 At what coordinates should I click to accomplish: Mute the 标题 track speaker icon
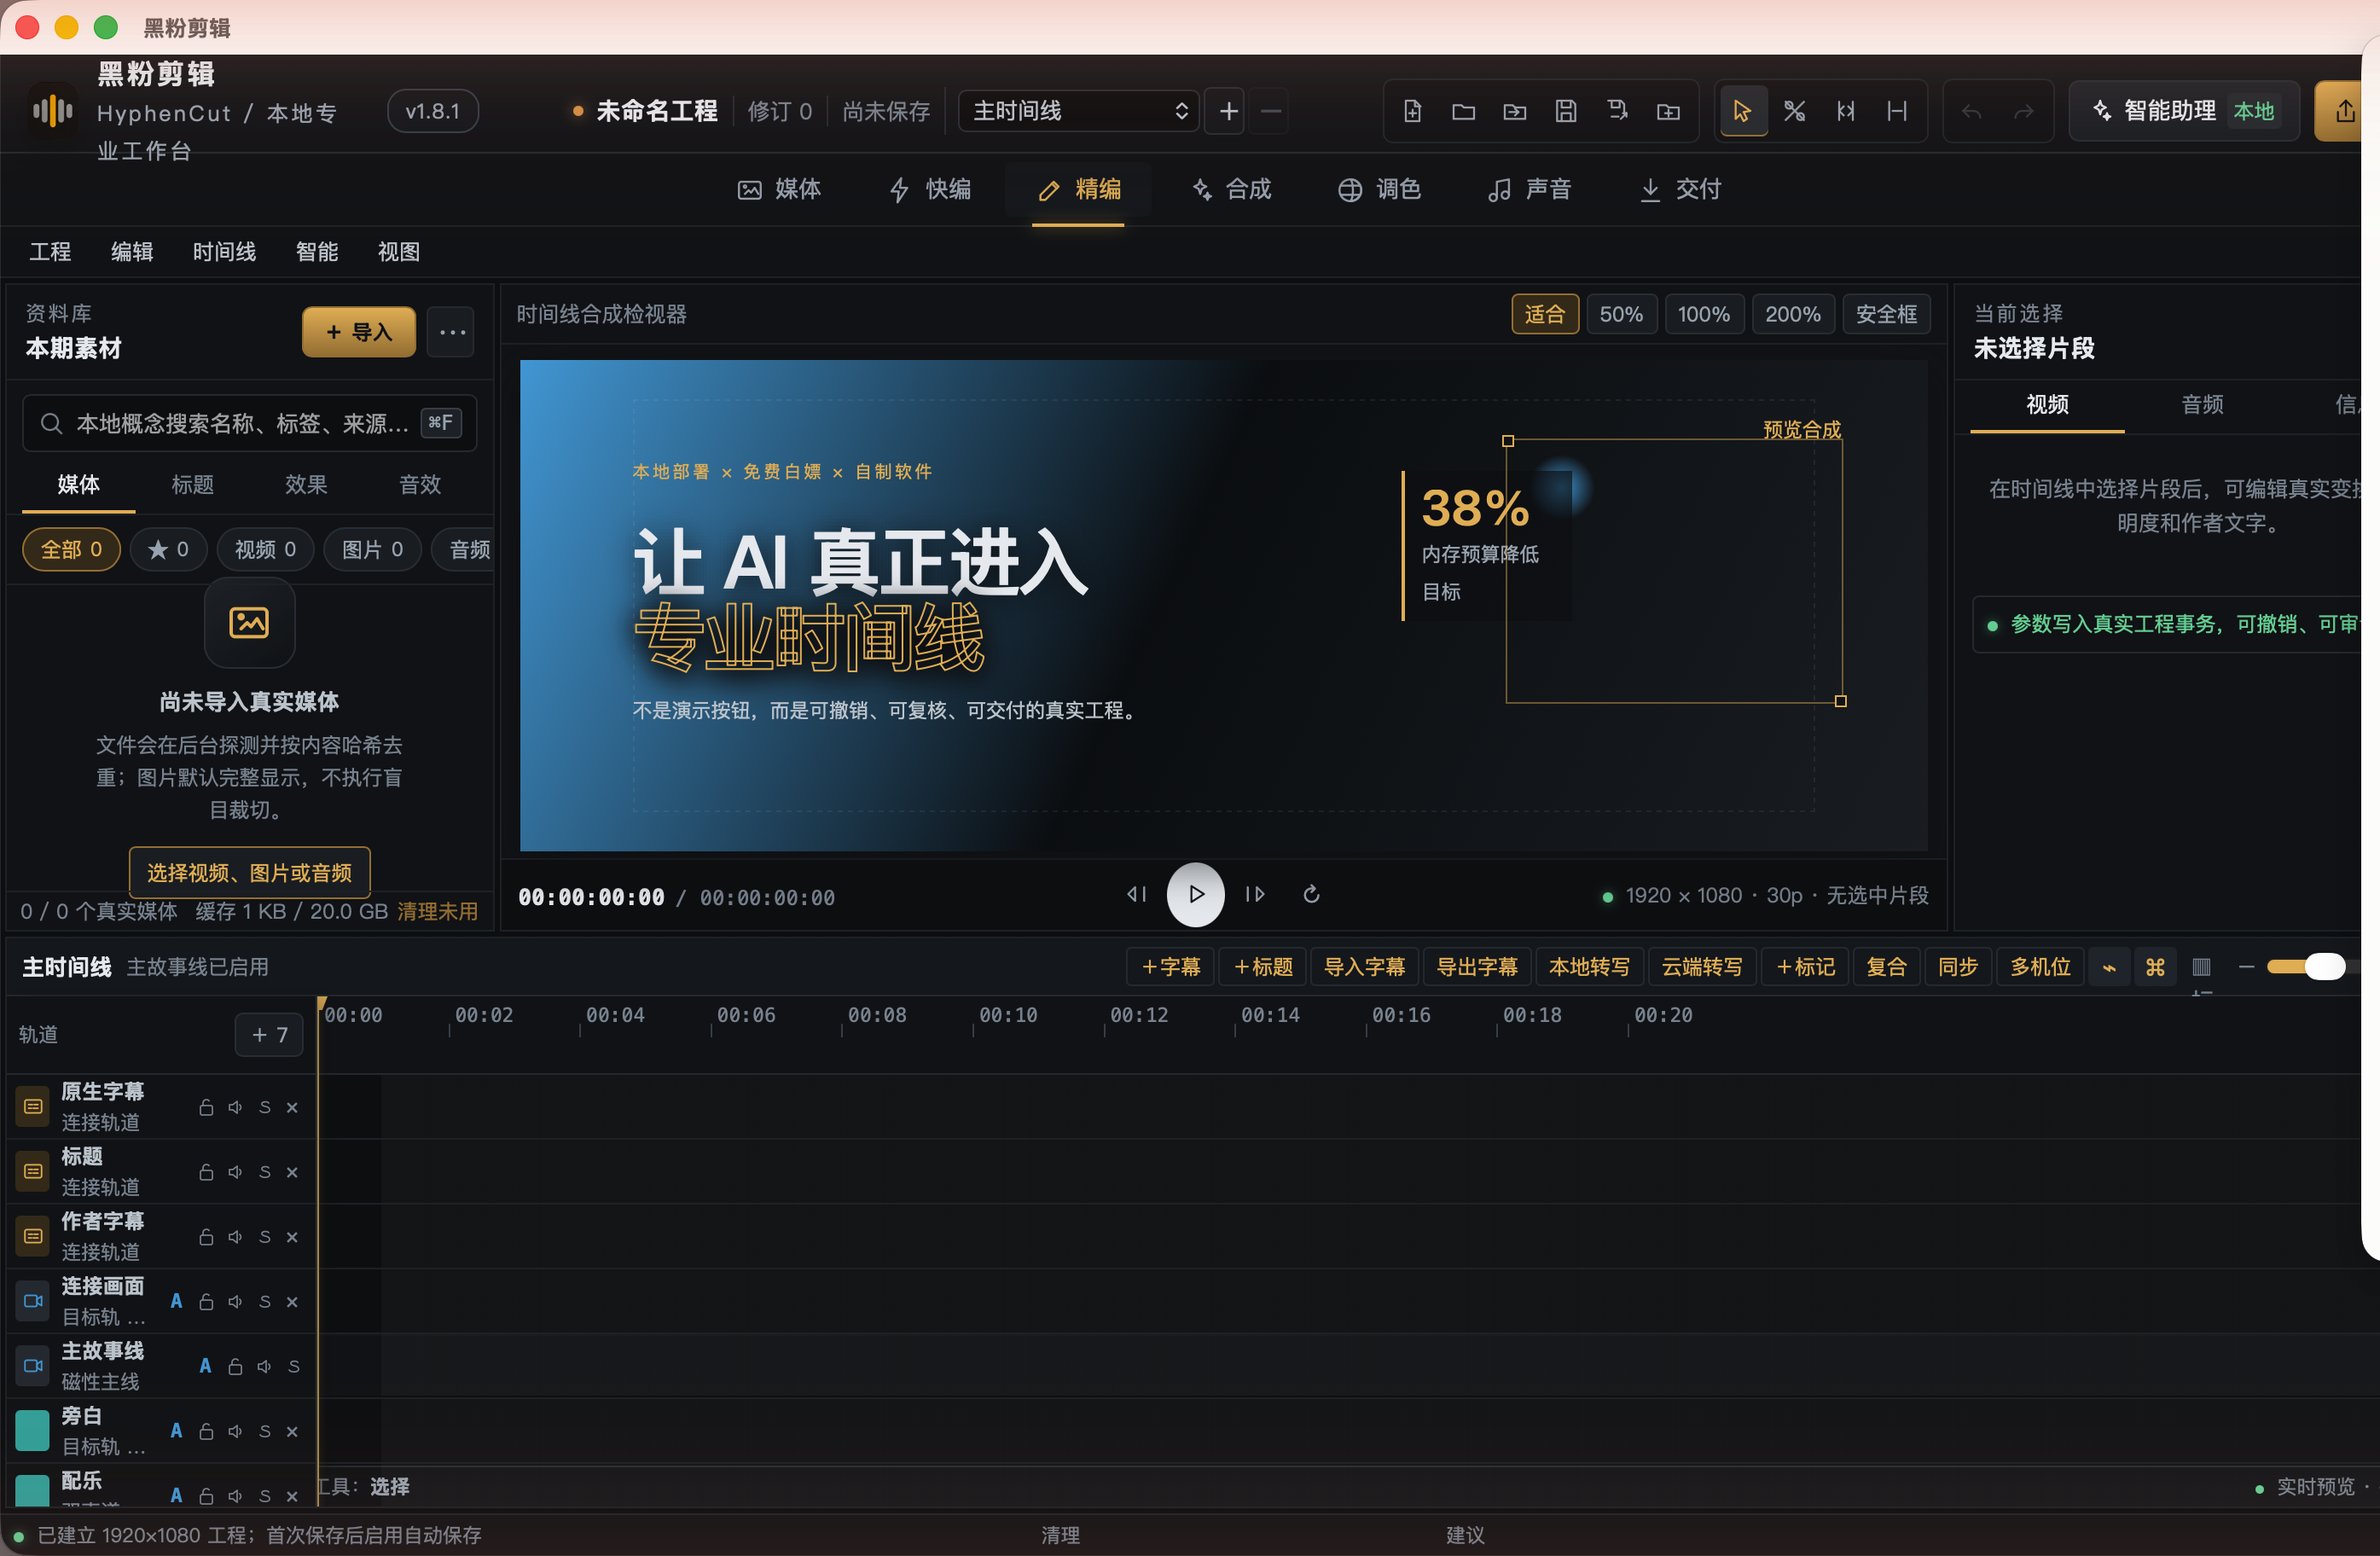[x=235, y=1172]
